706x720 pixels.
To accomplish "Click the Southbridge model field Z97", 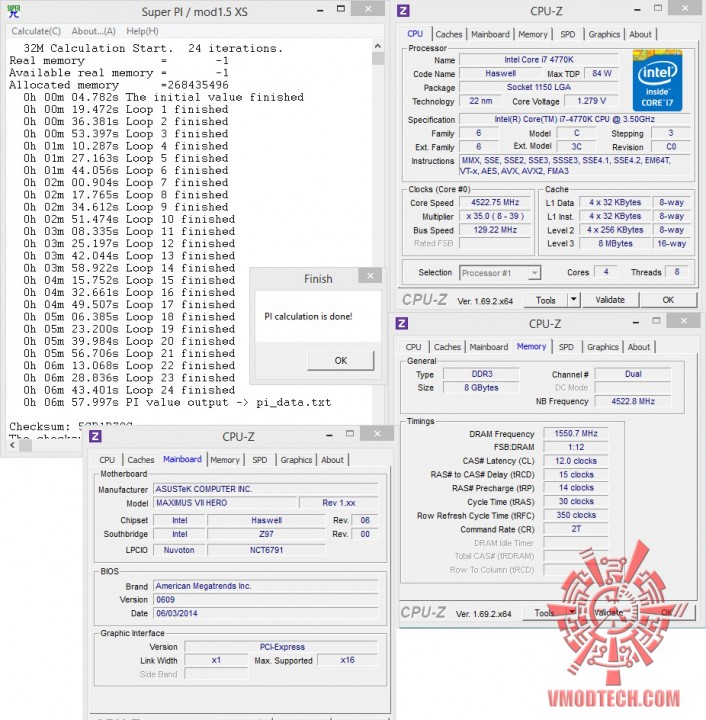I will pos(266,534).
